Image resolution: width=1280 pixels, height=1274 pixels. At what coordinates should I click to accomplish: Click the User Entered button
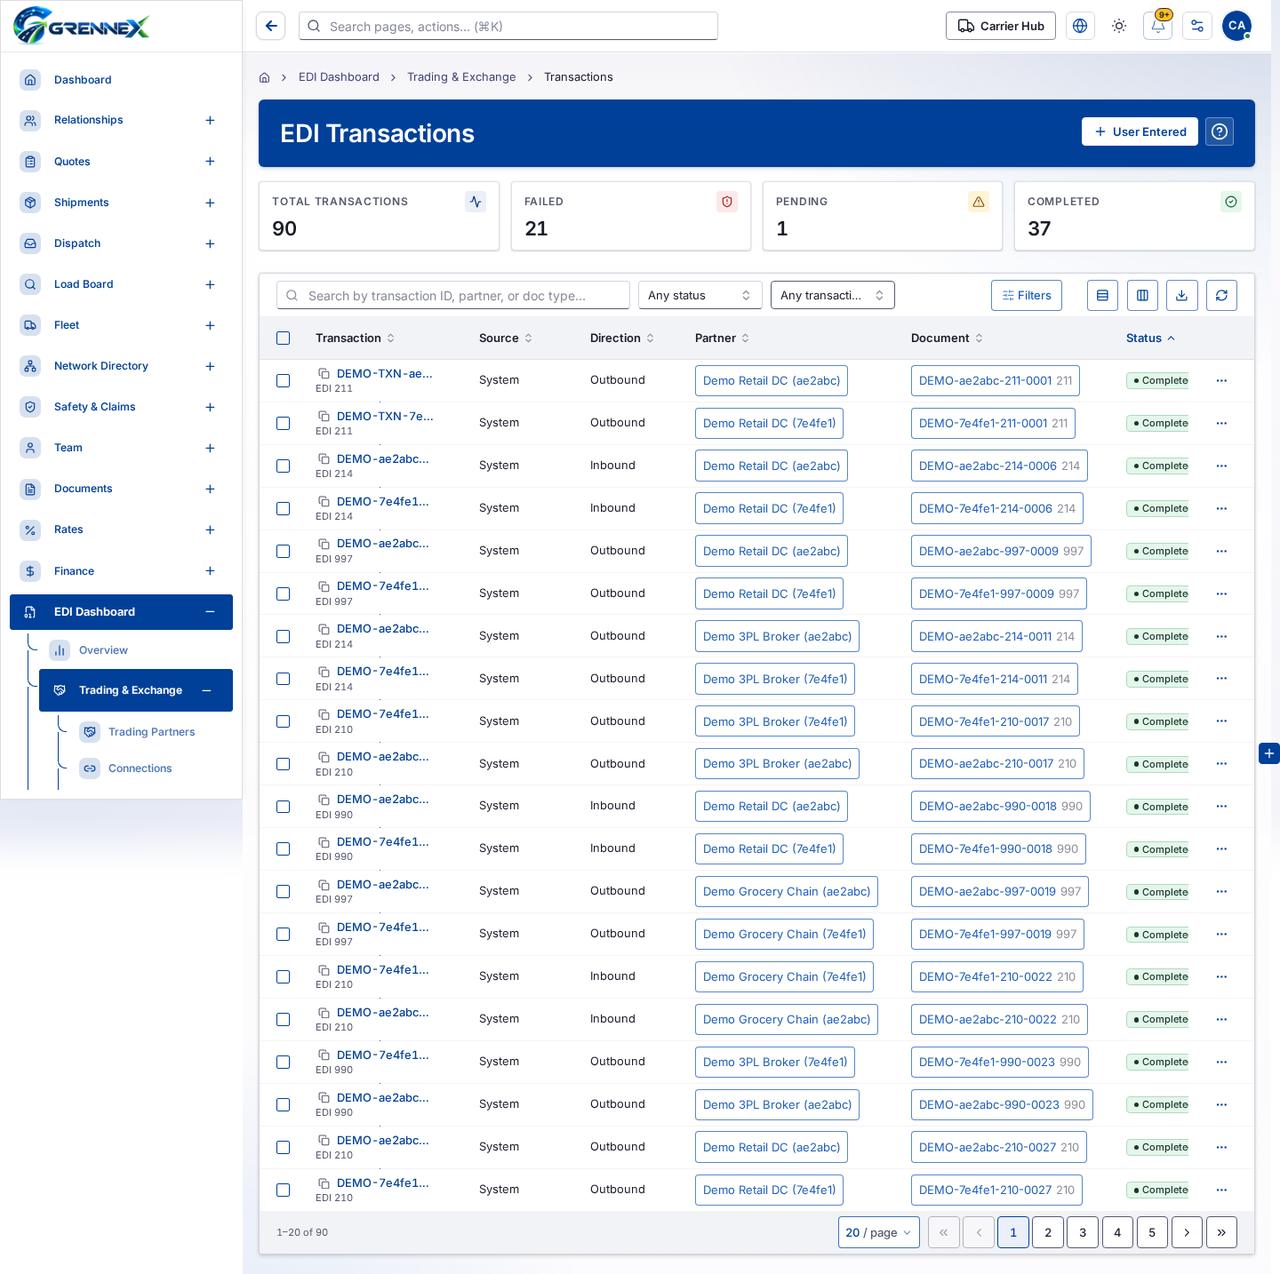[1140, 132]
